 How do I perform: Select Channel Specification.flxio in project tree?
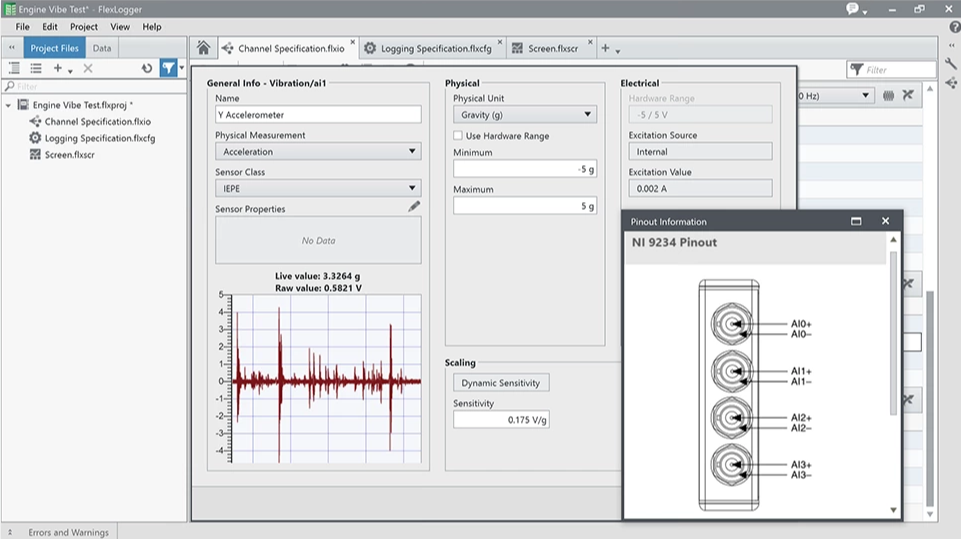pos(97,121)
